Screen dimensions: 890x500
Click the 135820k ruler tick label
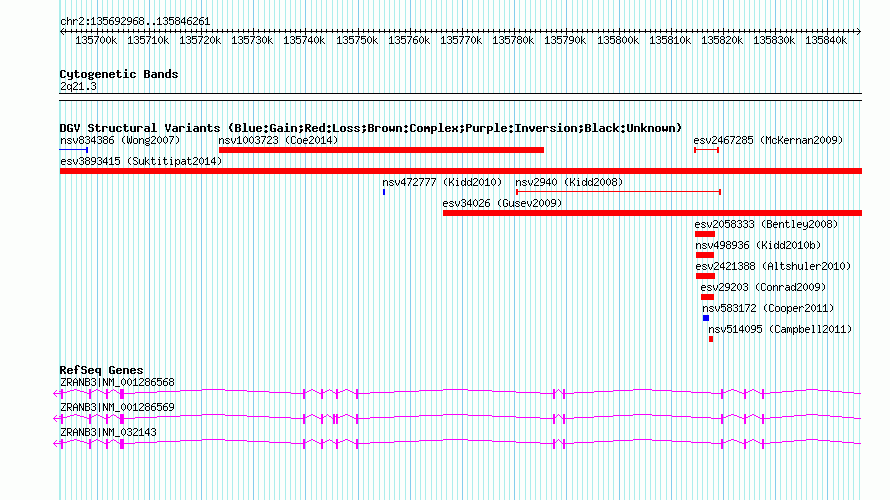tap(722, 40)
